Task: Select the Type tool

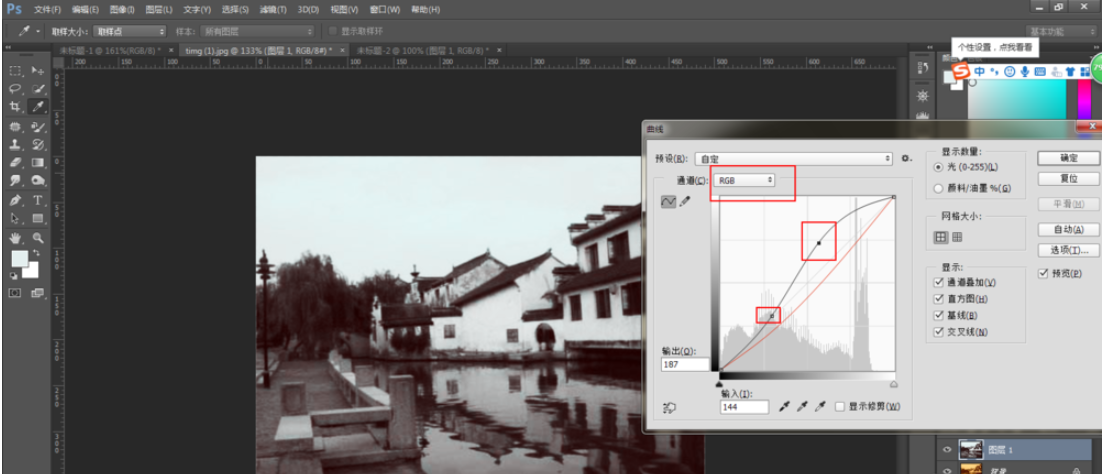Action: (x=38, y=200)
